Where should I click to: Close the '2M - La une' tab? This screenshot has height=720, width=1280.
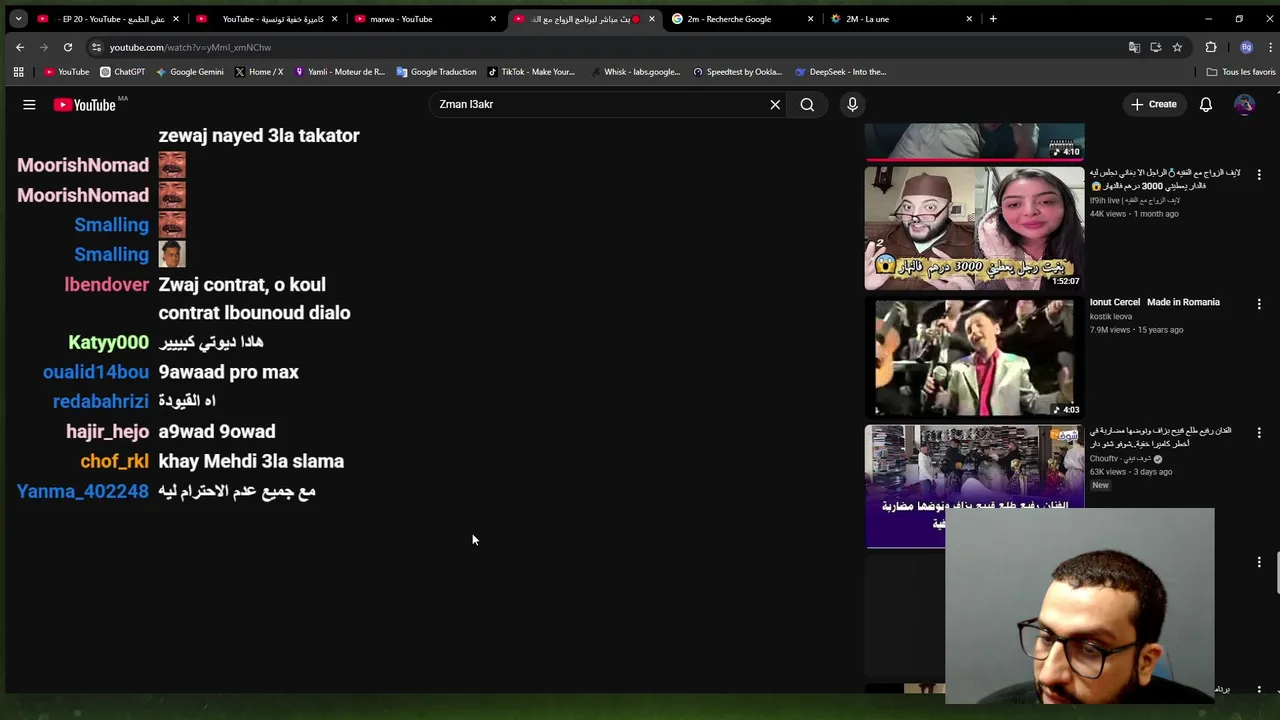969,19
